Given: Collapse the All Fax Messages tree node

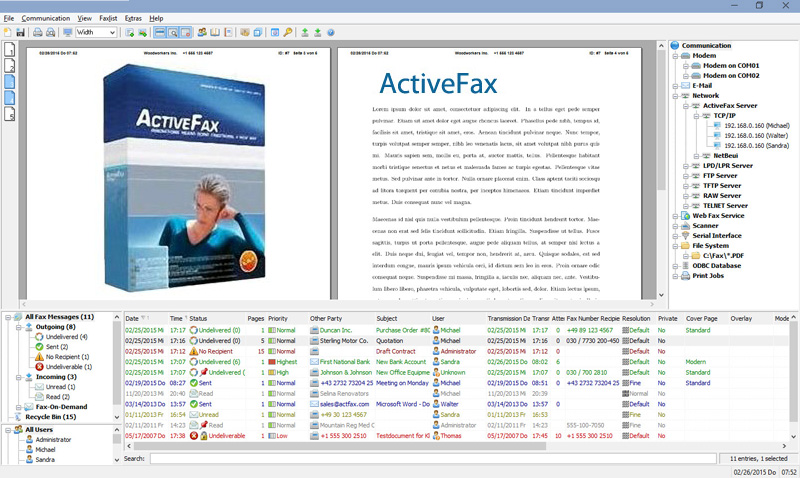Looking at the screenshot, I should 8,317.
